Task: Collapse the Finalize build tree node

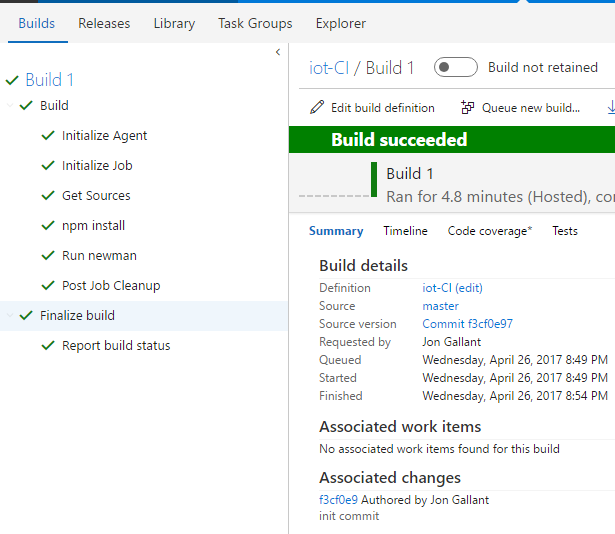Action: pos(9,316)
